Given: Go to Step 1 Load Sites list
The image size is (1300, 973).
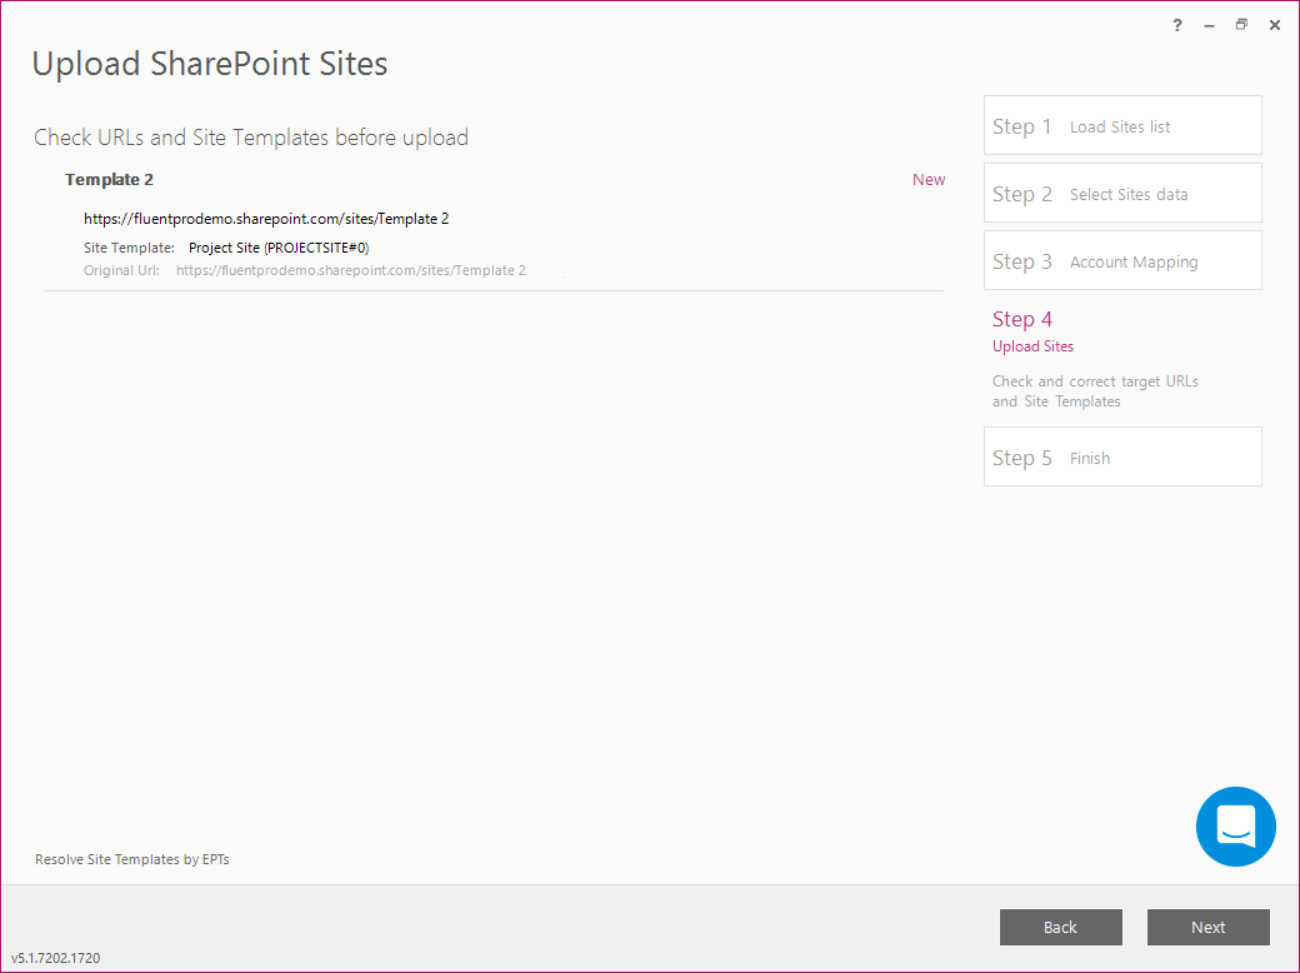Looking at the screenshot, I should click(1122, 126).
